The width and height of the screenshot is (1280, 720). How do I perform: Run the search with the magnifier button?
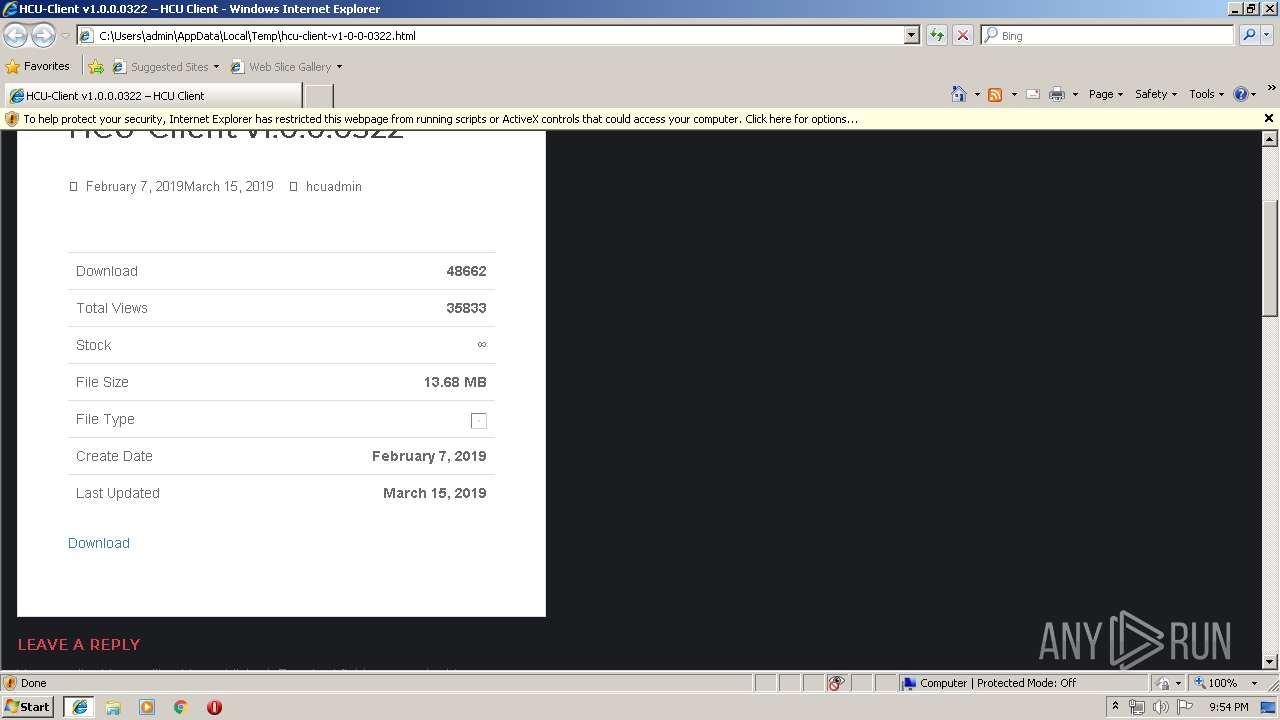(x=1248, y=35)
